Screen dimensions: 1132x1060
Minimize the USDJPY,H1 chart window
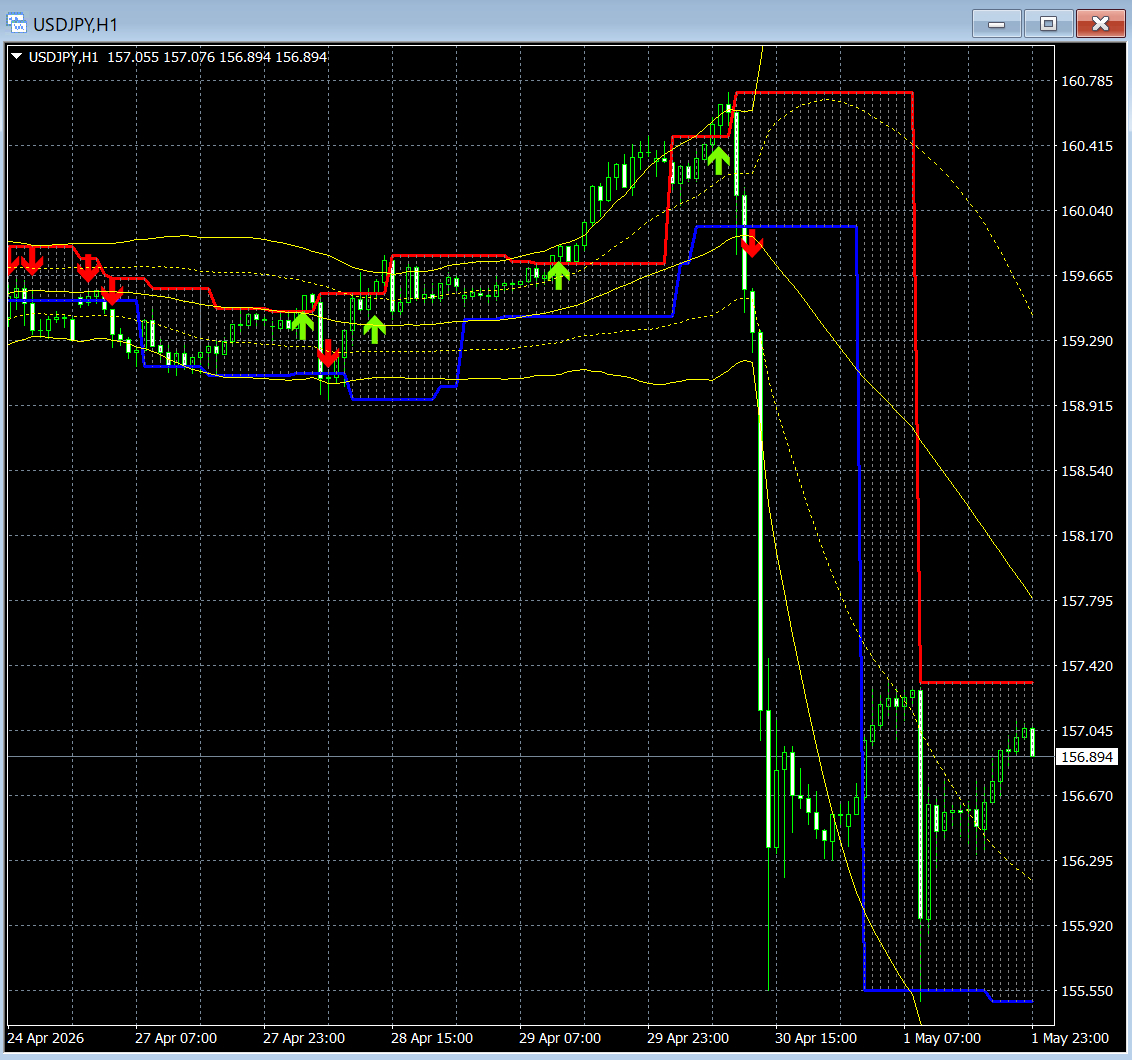996,24
